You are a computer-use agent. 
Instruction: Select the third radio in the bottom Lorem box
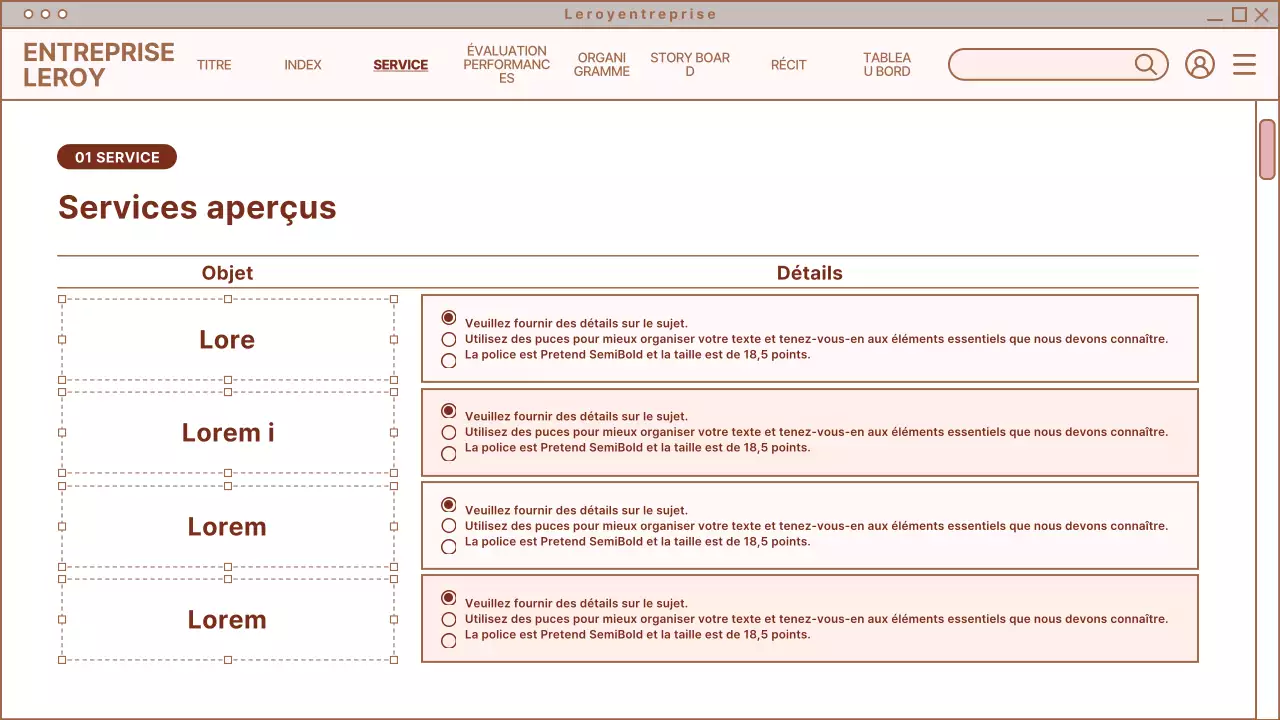[448, 640]
